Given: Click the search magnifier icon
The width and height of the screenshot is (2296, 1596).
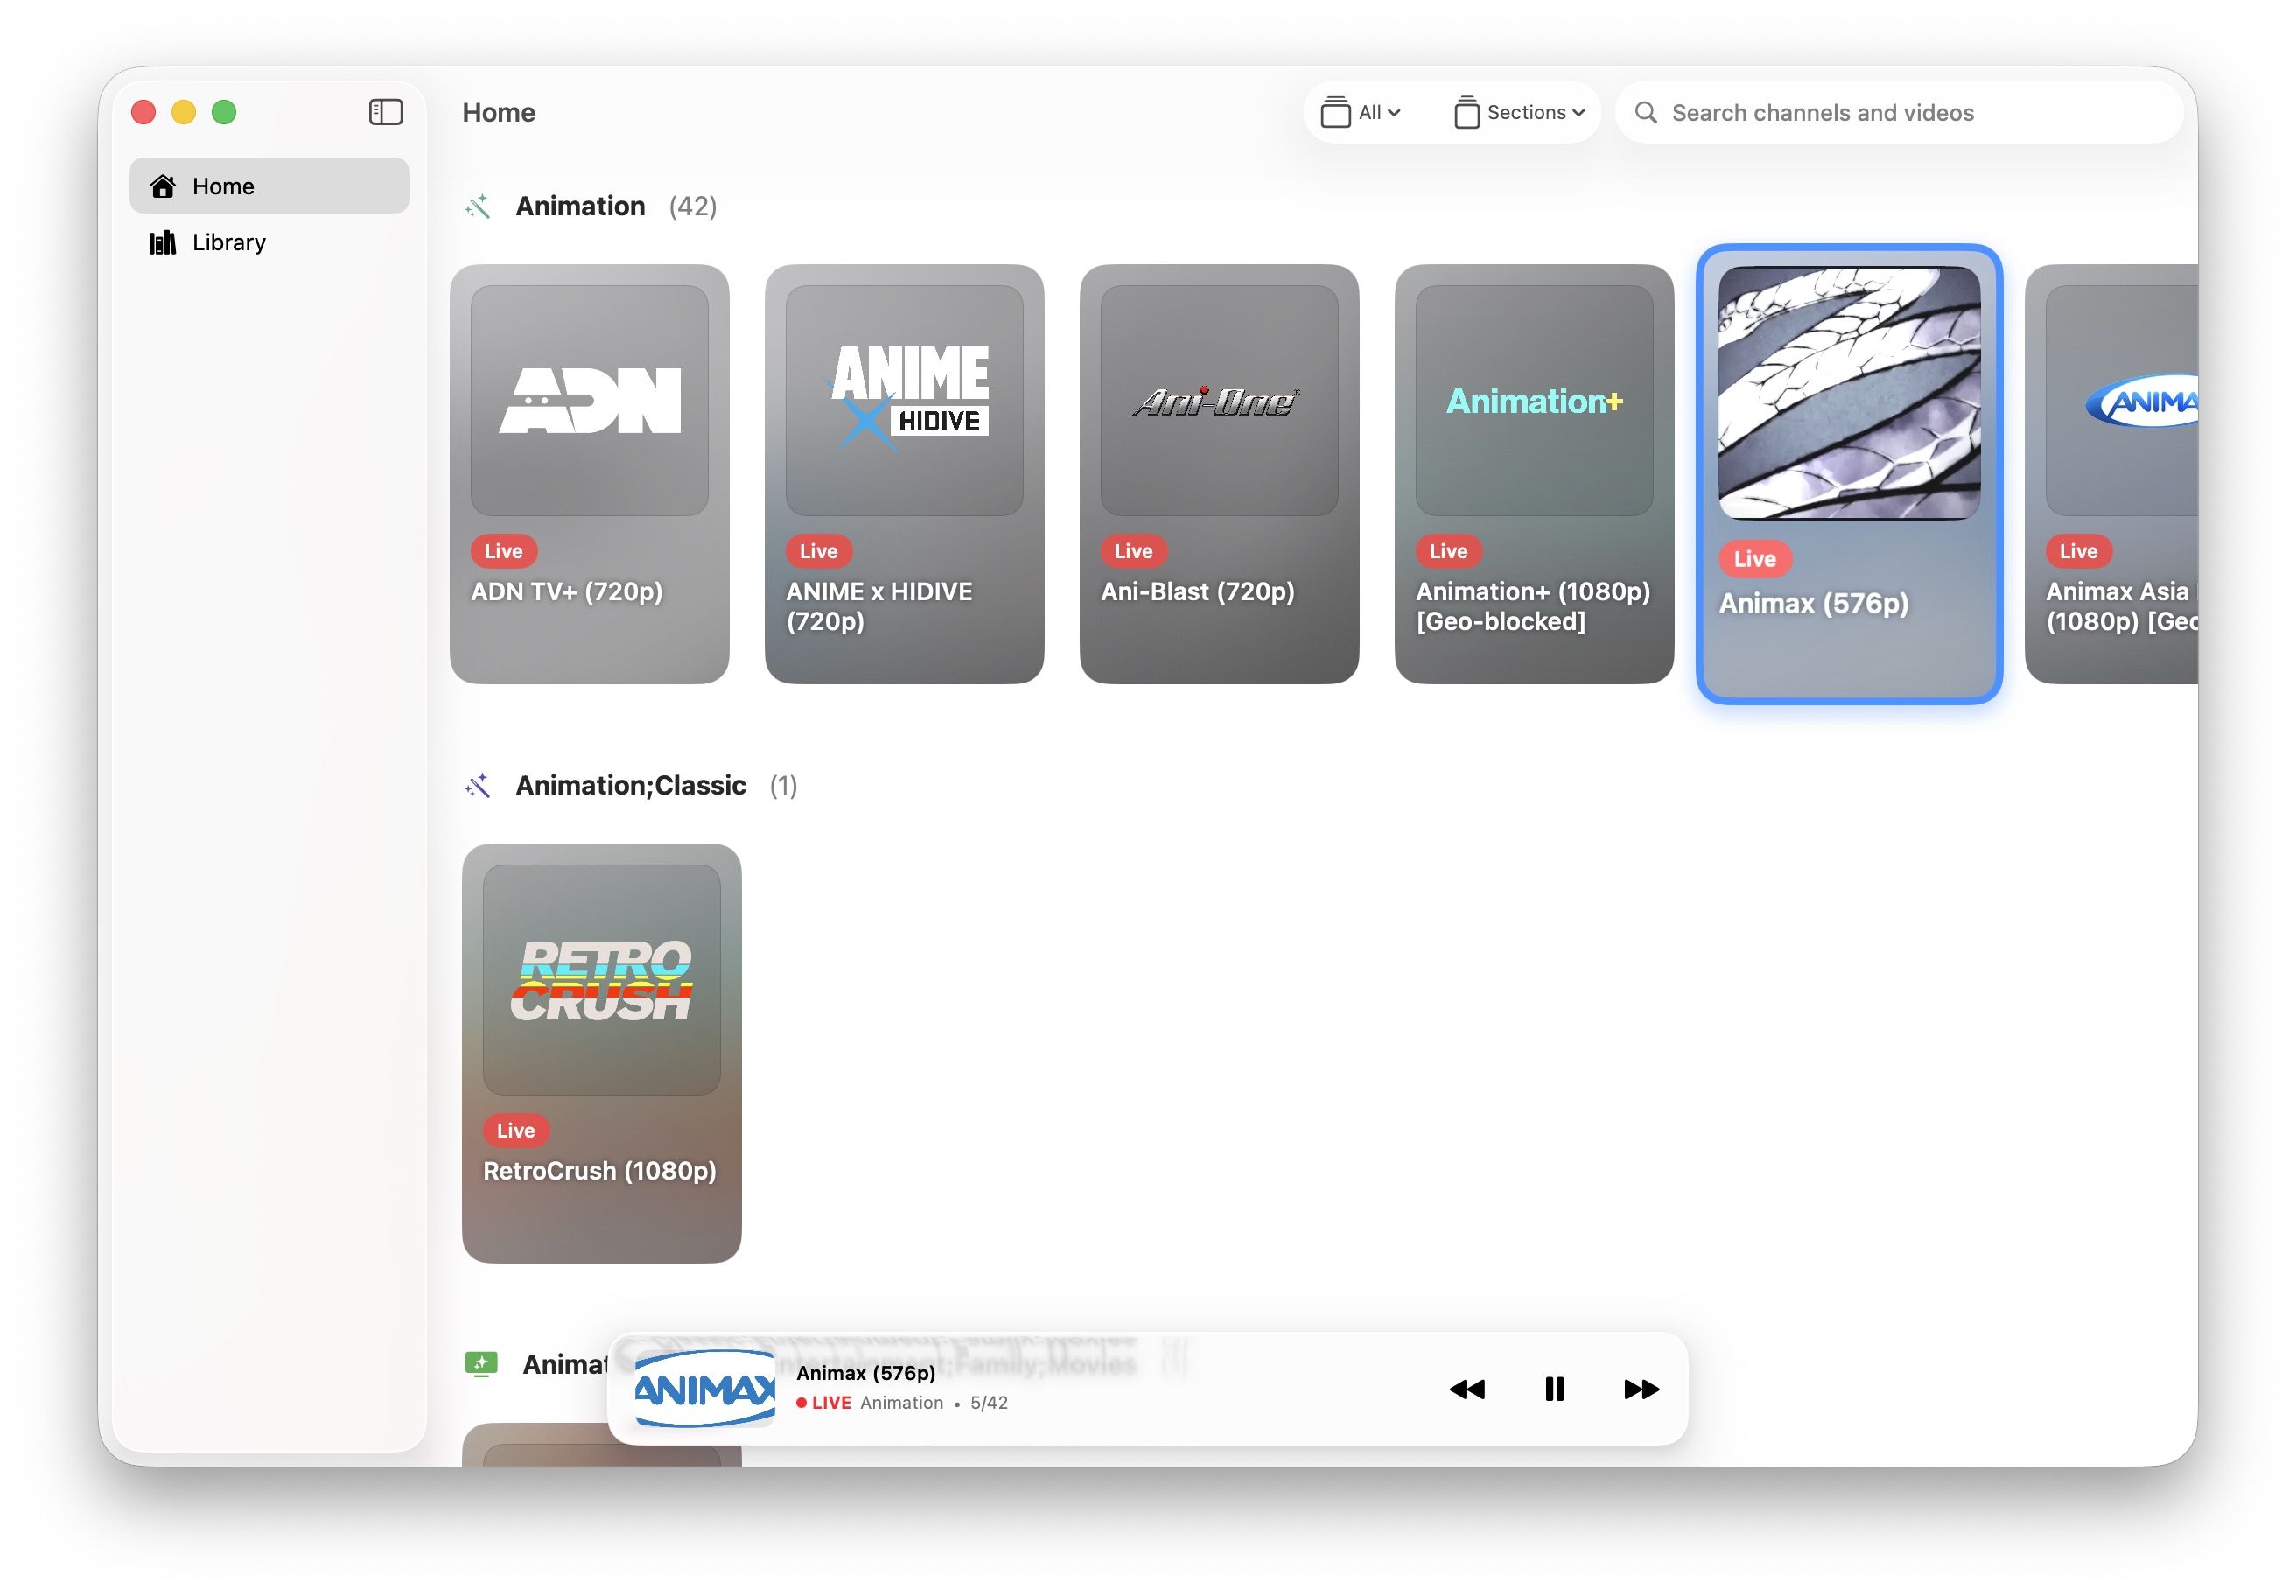Looking at the screenshot, I should (x=1645, y=112).
